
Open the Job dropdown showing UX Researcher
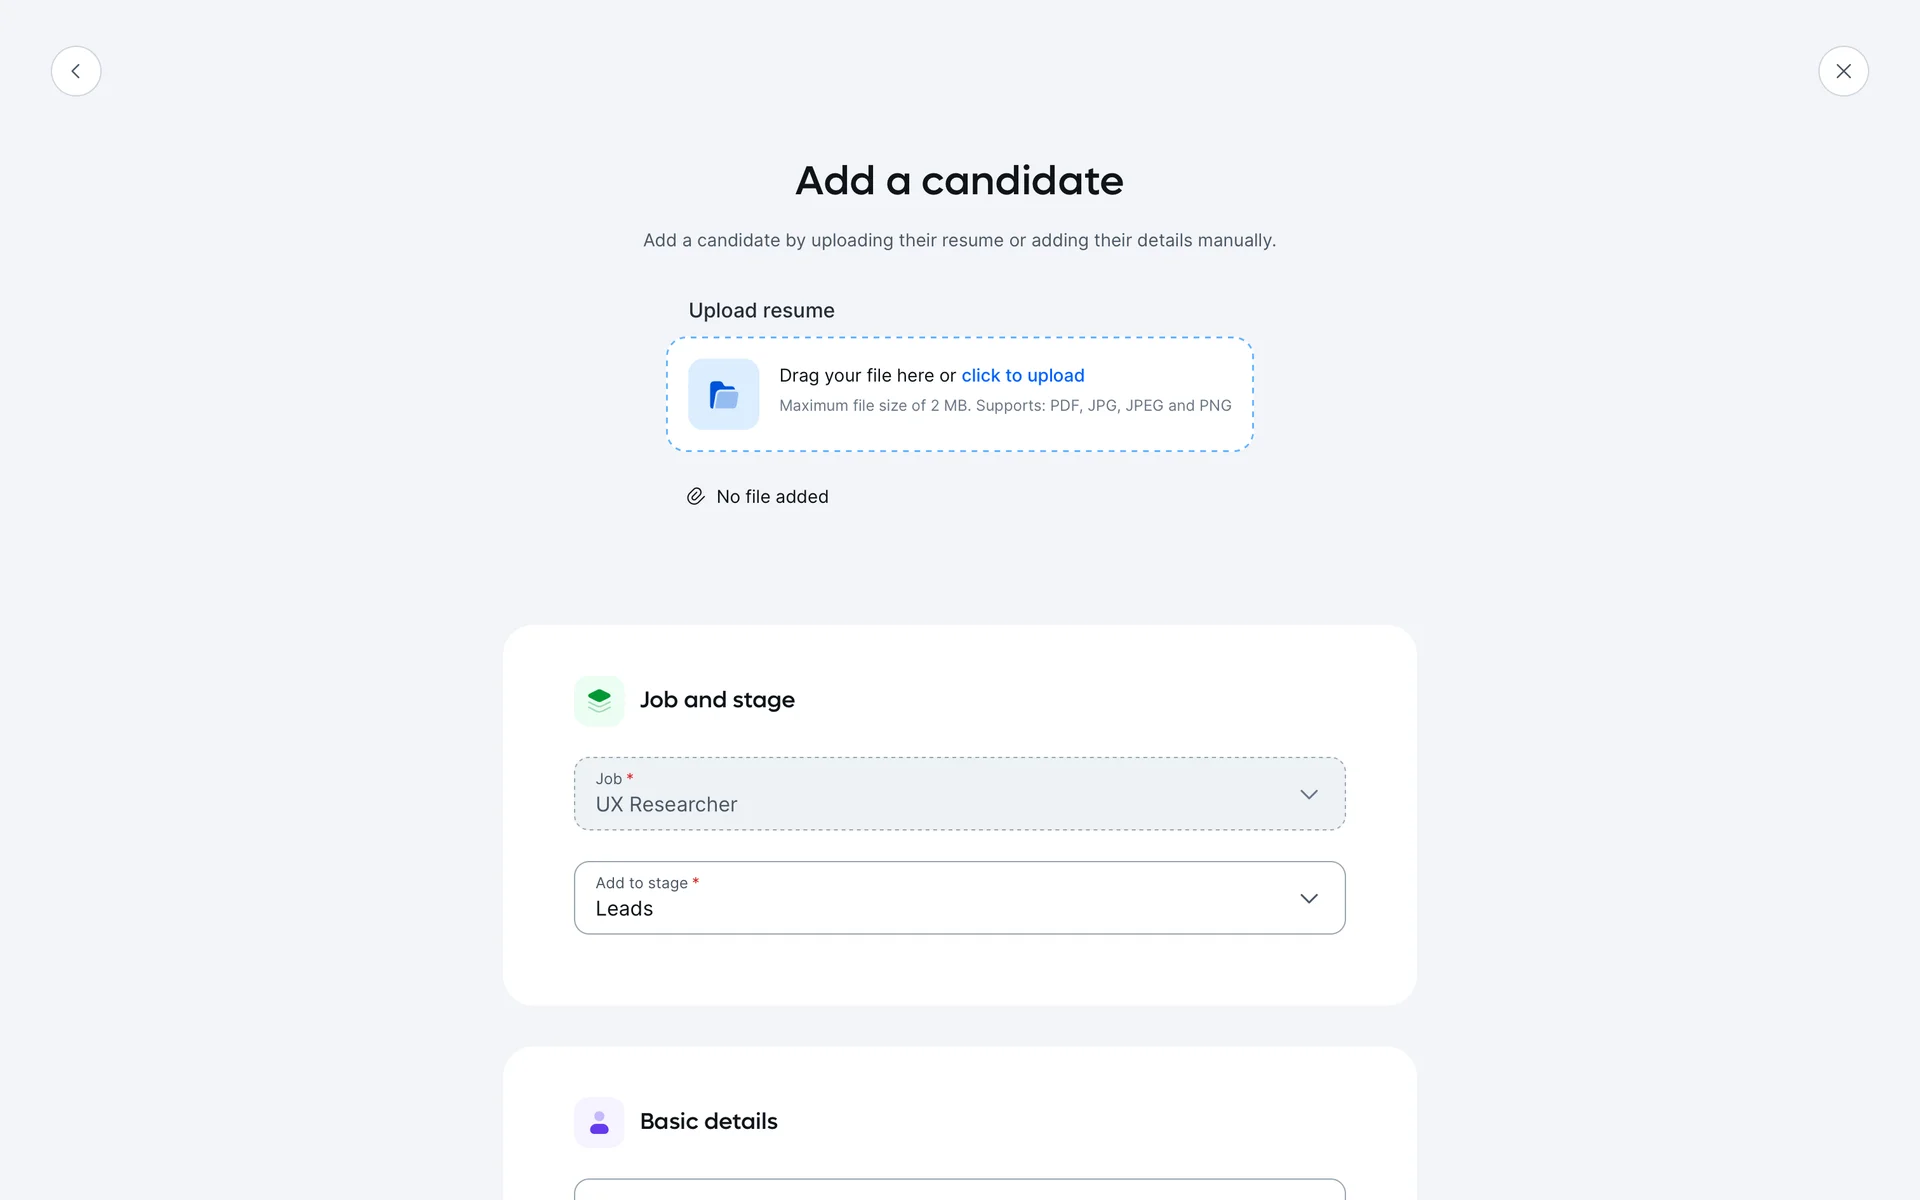tap(940, 794)
